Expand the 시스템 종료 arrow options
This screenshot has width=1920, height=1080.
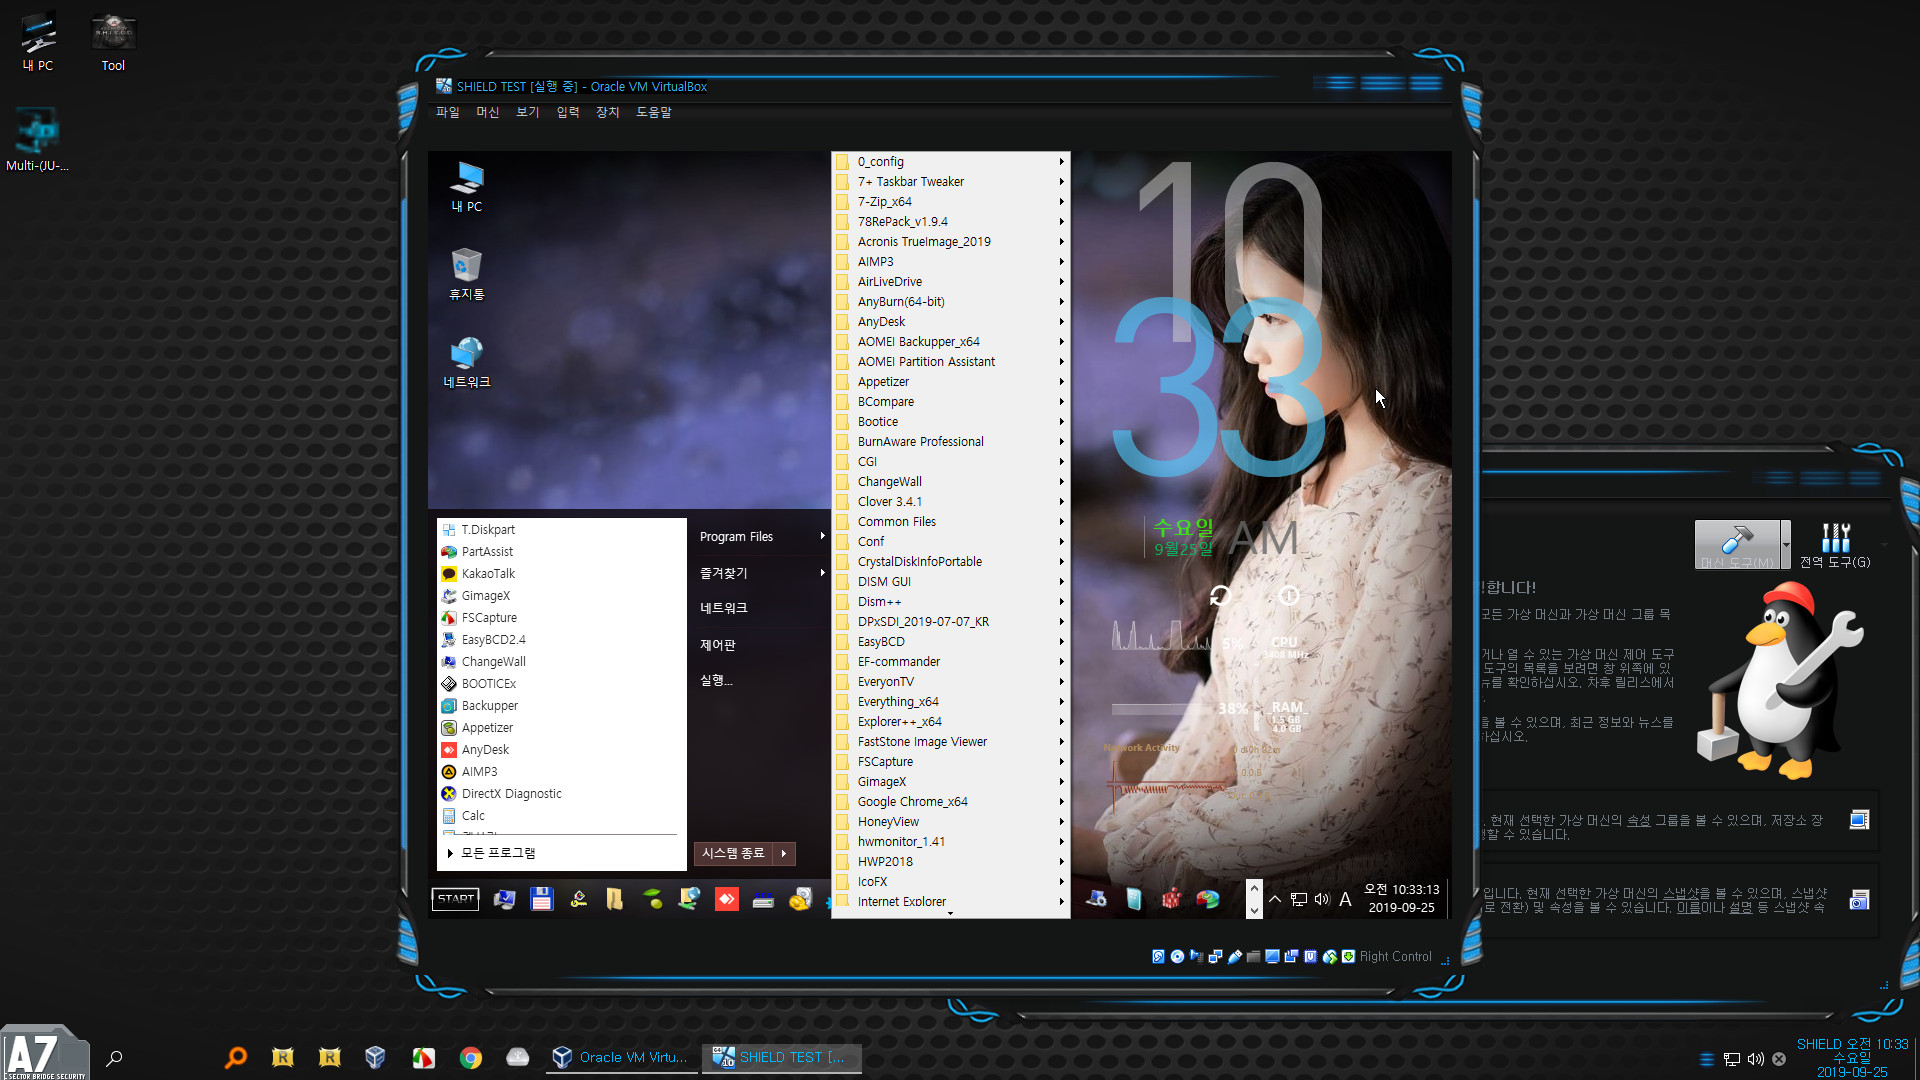click(x=784, y=853)
